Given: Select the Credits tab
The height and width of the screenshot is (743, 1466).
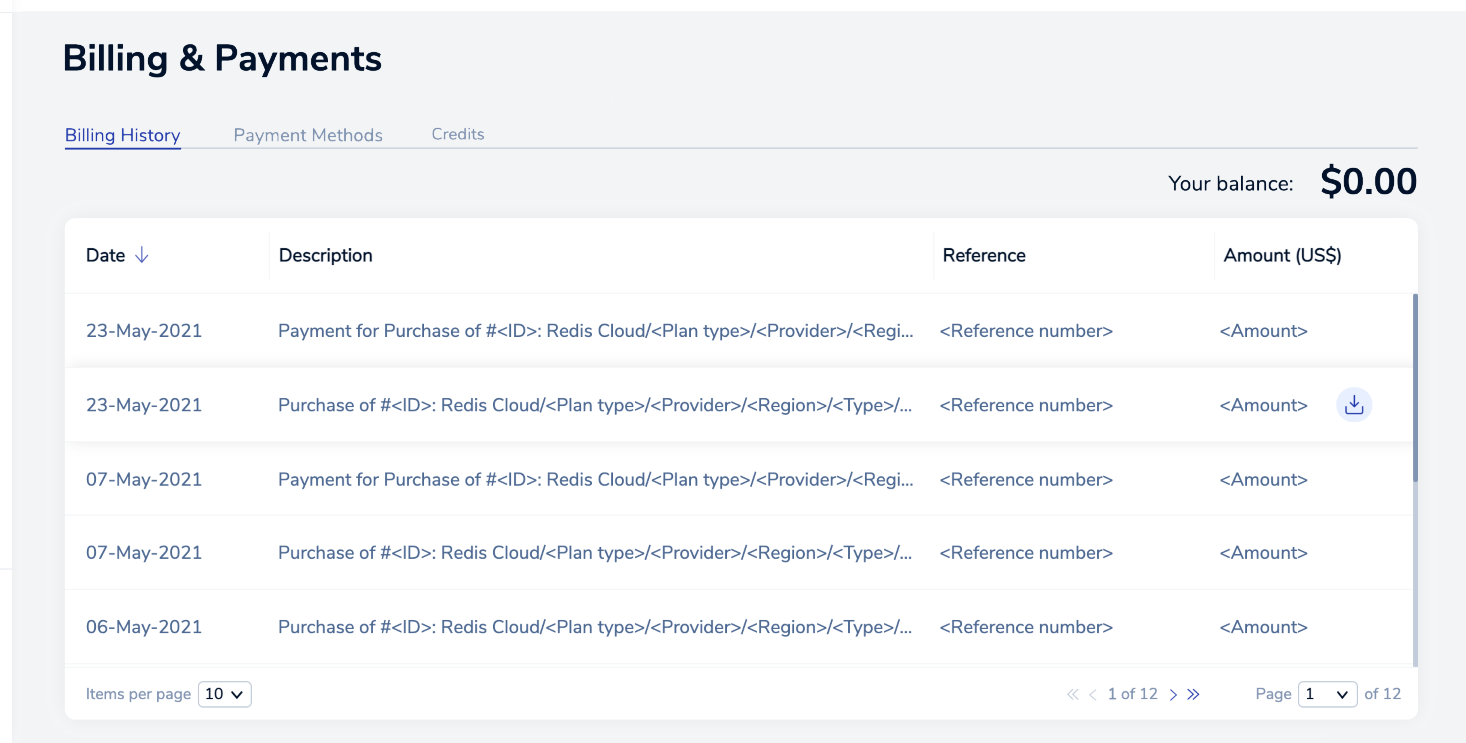Looking at the screenshot, I should 458,134.
